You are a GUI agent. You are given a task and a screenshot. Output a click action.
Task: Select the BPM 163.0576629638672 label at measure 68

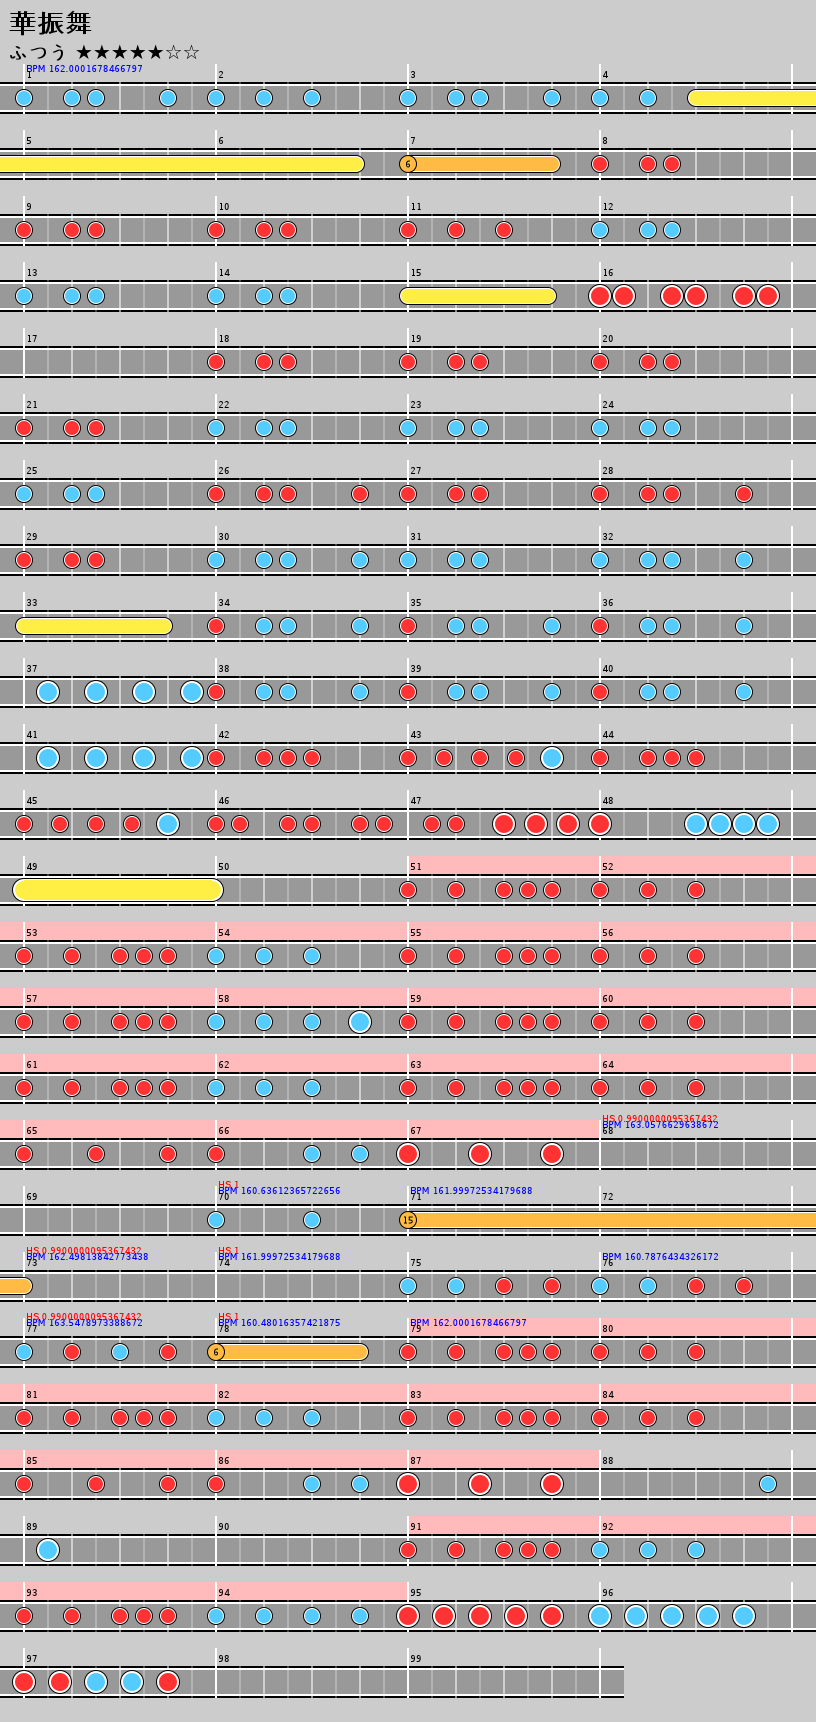click(x=660, y=1125)
